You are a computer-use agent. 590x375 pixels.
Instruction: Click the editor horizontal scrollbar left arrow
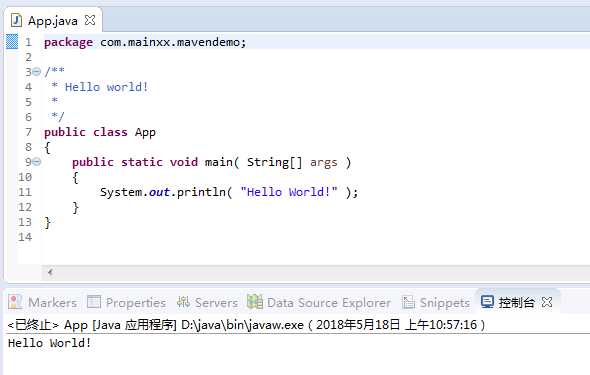coord(50,272)
